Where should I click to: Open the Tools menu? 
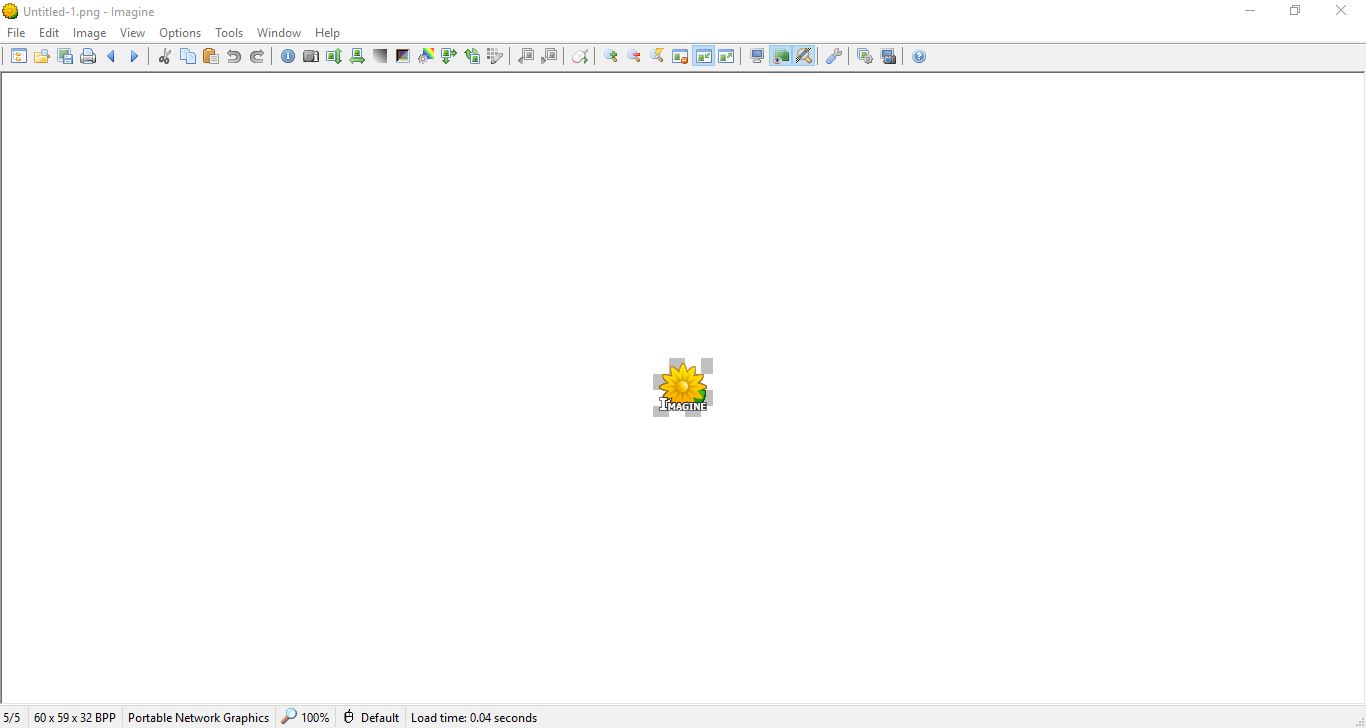[229, 33]
